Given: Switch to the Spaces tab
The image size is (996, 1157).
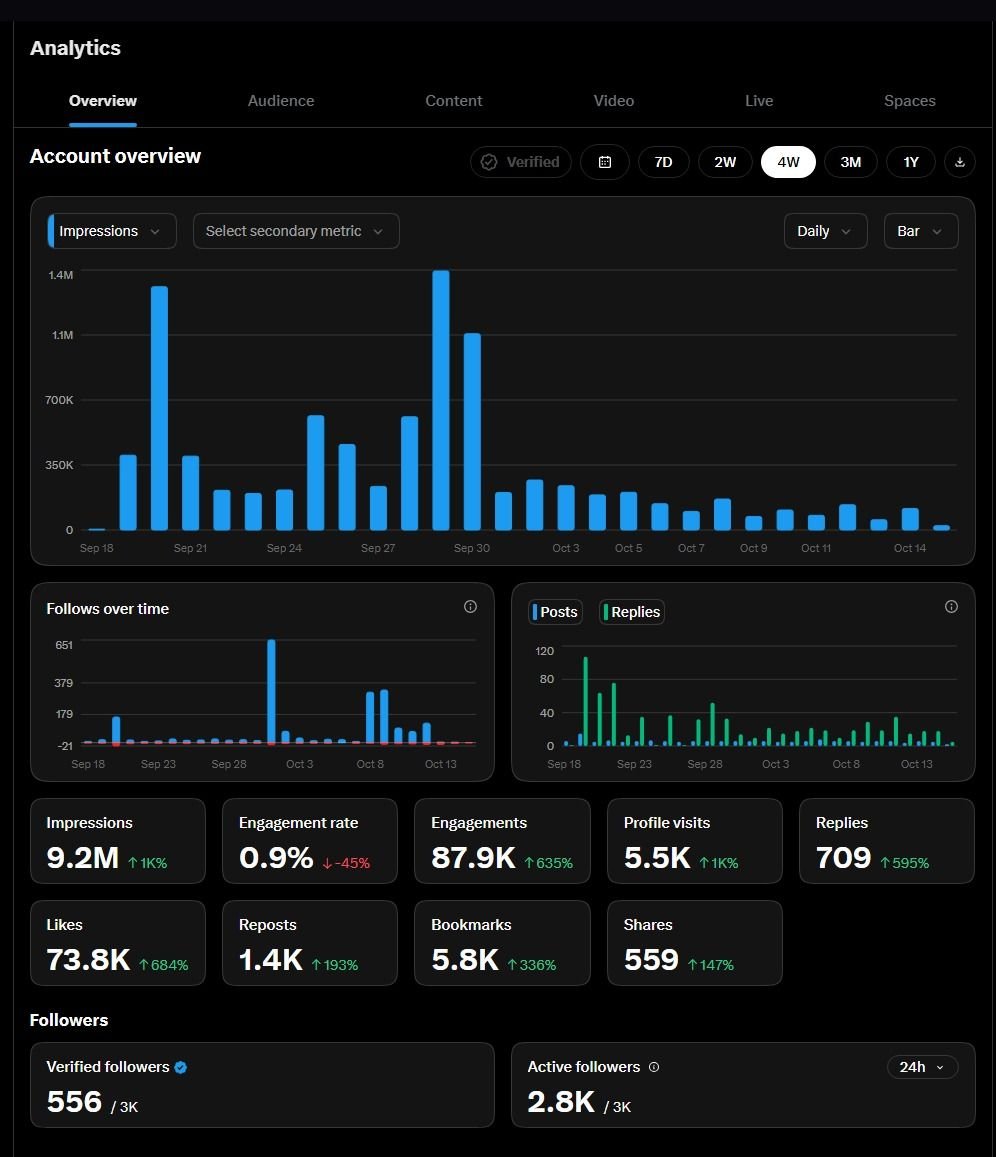Looking at the screenshot, I should [910, 101].
